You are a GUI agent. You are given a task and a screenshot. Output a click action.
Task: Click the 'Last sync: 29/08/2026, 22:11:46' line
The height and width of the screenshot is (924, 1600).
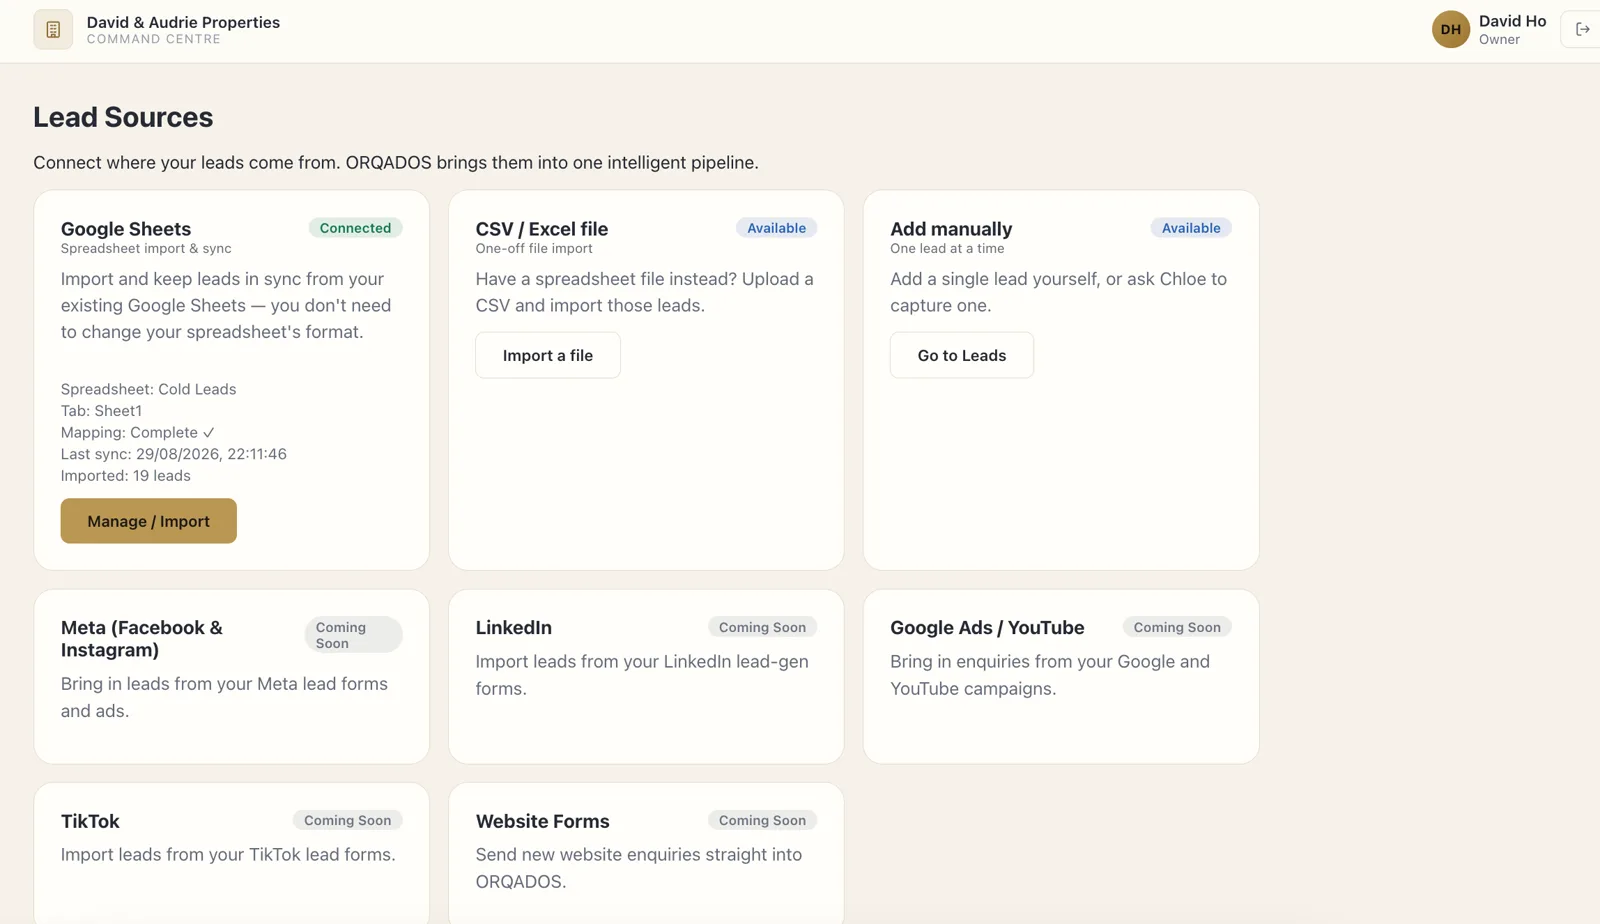click(174, 454)
